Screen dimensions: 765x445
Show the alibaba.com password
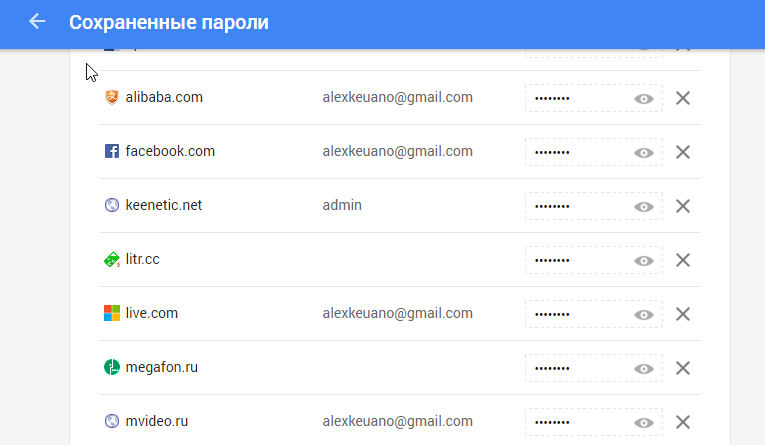[x=644, y=98]
